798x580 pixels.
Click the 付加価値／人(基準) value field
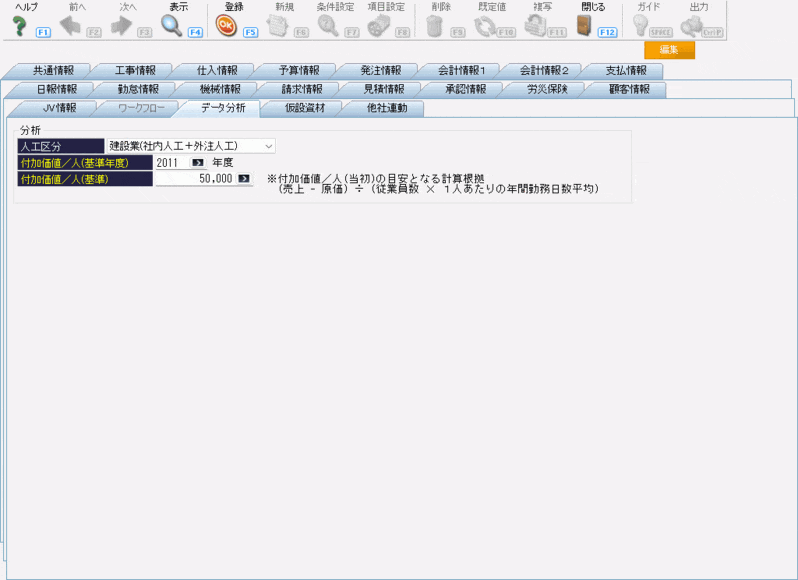coord(195,179)
